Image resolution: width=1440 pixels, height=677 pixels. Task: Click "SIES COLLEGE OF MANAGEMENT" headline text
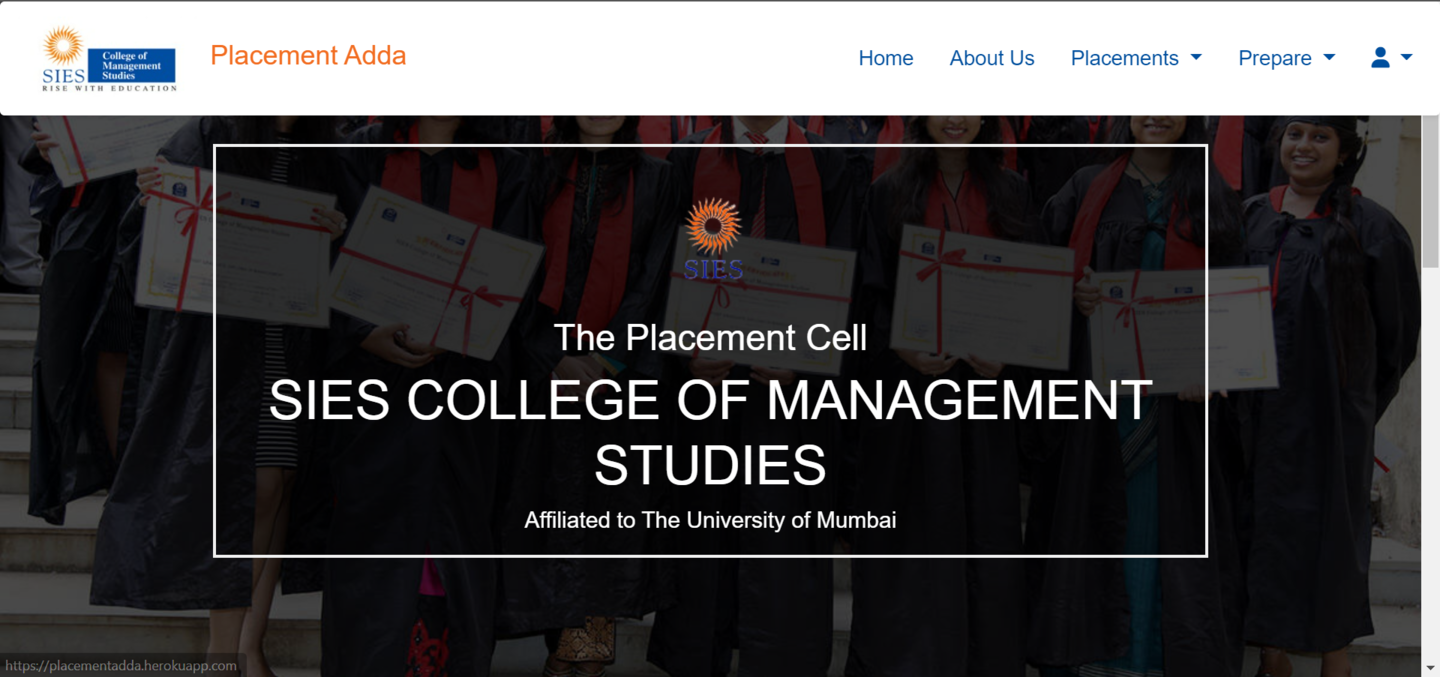pos(710,400)
